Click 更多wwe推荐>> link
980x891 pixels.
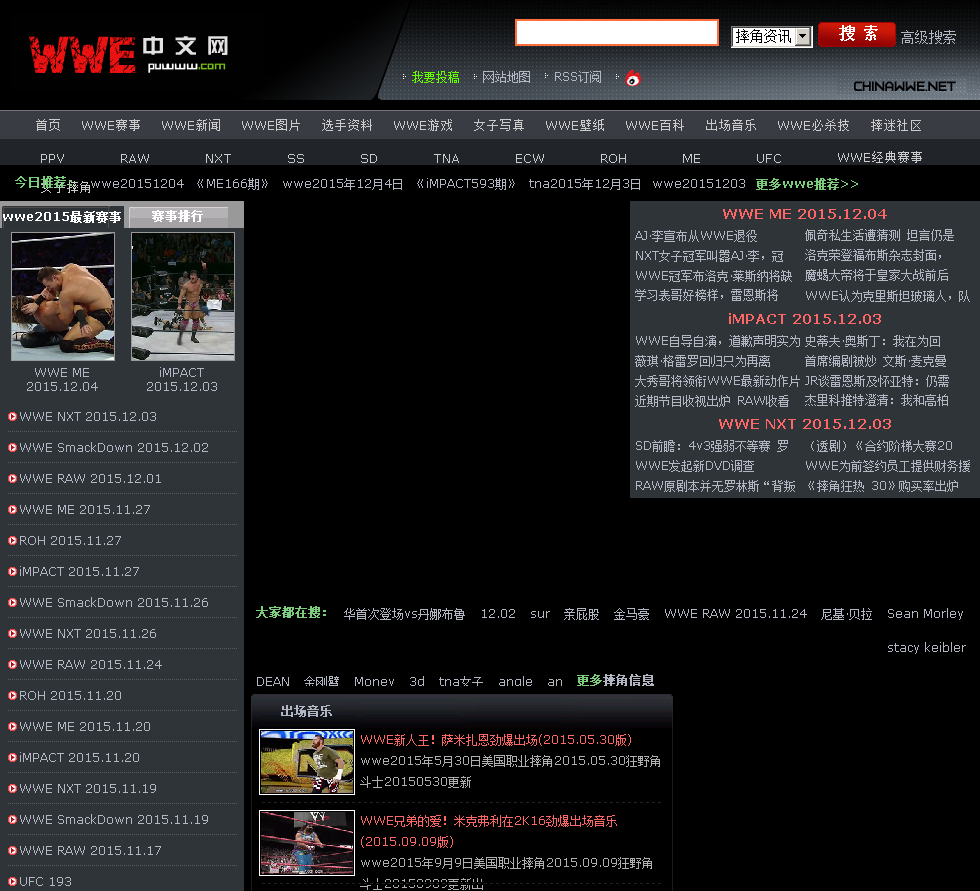[807, 184]
